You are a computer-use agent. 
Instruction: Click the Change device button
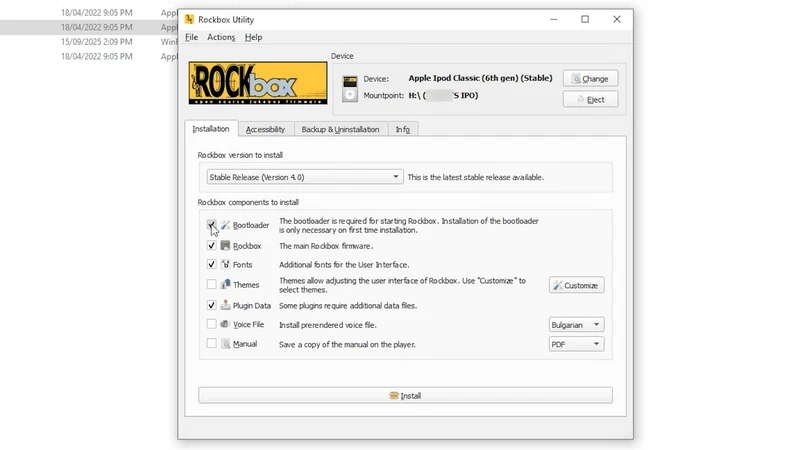coord(590,79)
